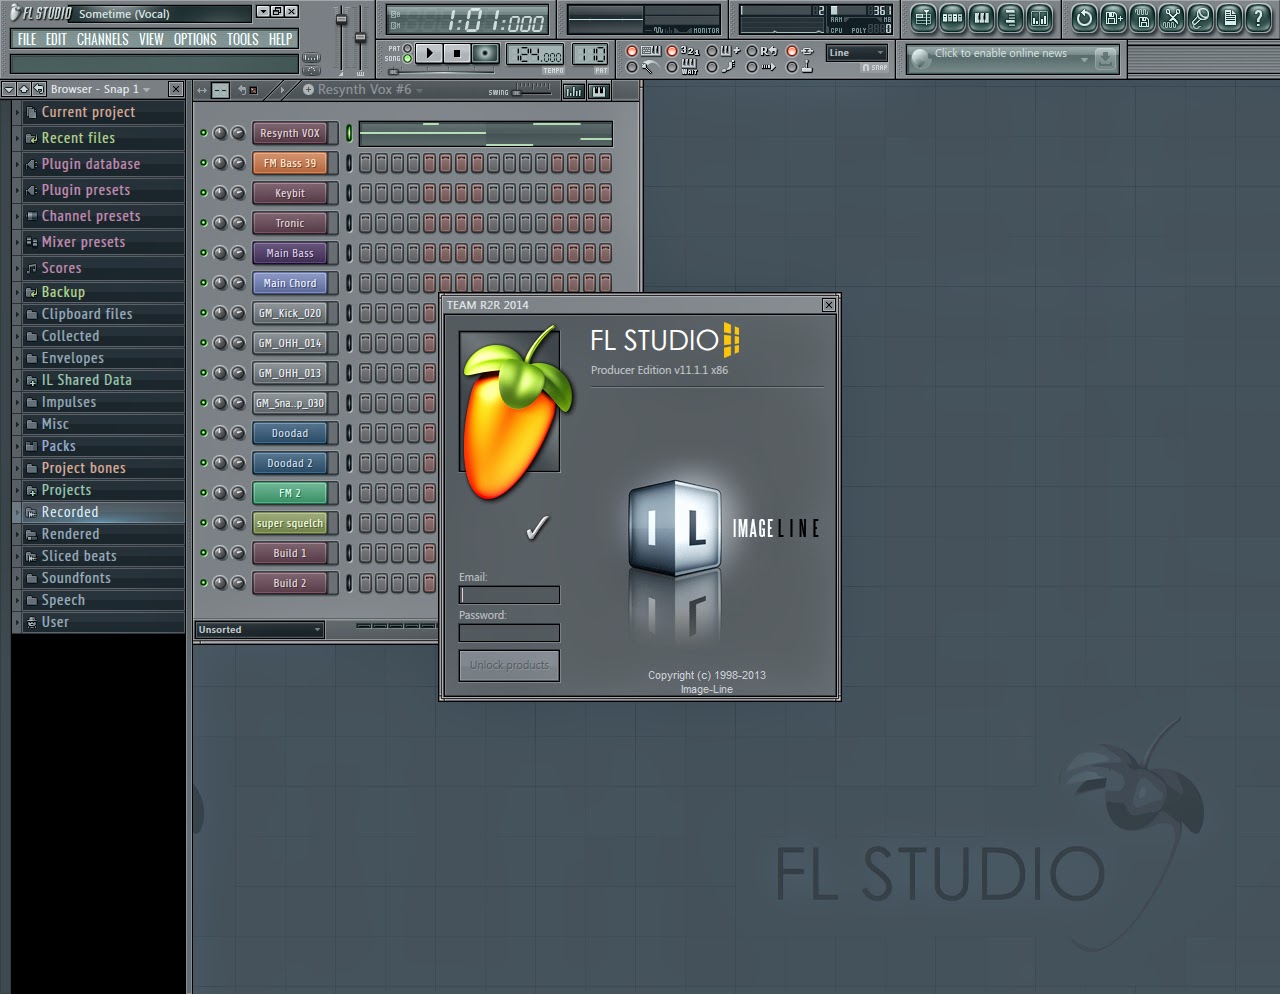Image resolution: width=1280 pixels, height=994 pixels.
Task: Click the browser up-folder arrow icon
Action: [x=24, y=89]
